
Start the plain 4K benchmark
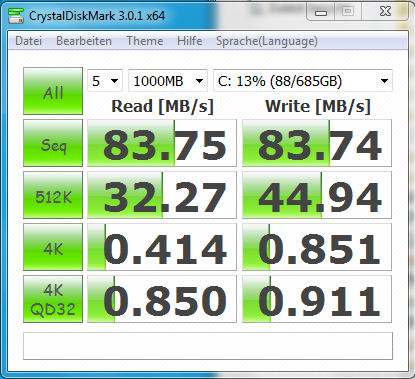[53, 247]
